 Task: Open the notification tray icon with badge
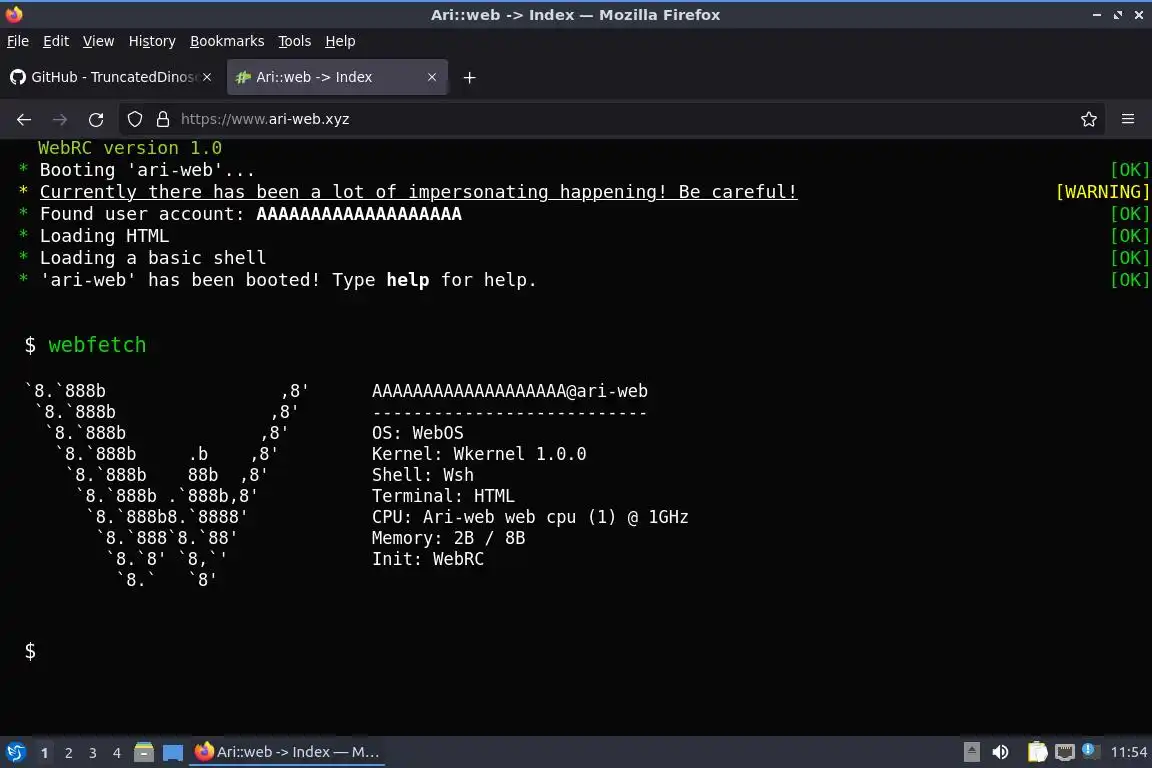coord(1090,751)
